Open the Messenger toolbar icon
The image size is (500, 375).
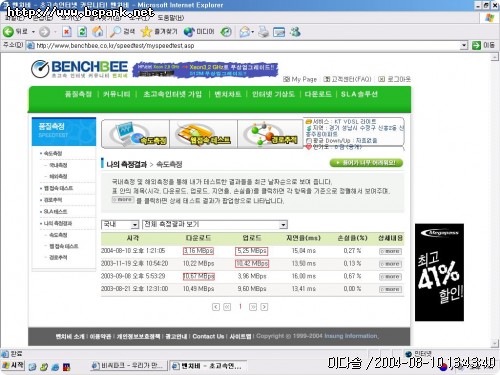point(295,32)
